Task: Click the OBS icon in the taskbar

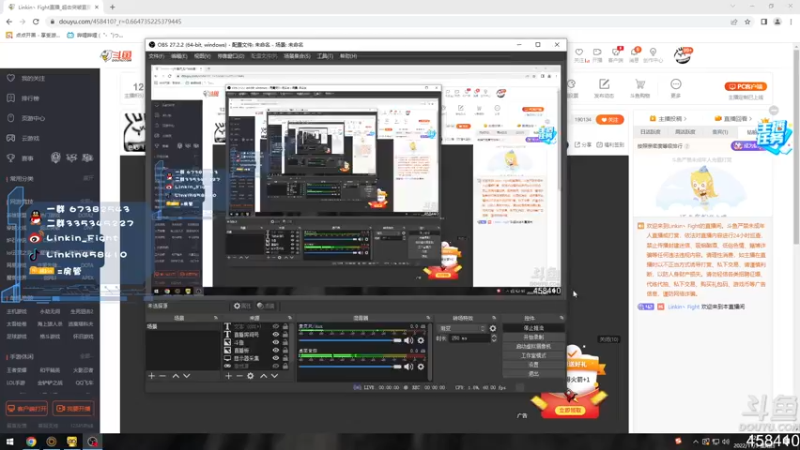Action: pos(92,441)
